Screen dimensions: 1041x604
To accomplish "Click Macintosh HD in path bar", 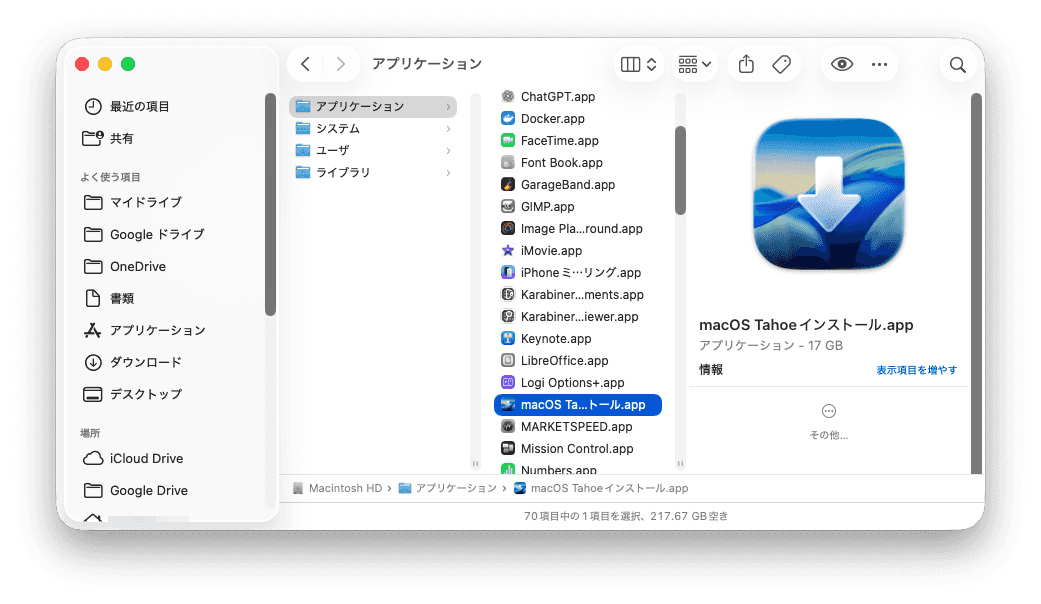I will 345,488.
